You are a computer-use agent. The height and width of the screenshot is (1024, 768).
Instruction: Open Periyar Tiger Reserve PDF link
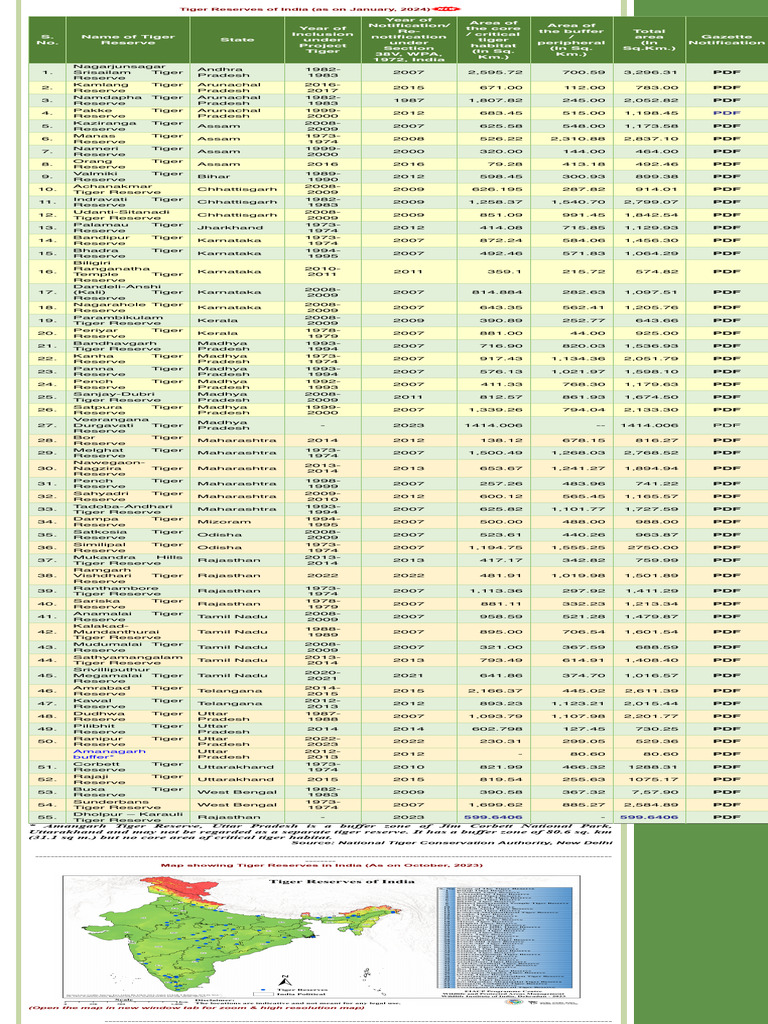click(726, 333)
